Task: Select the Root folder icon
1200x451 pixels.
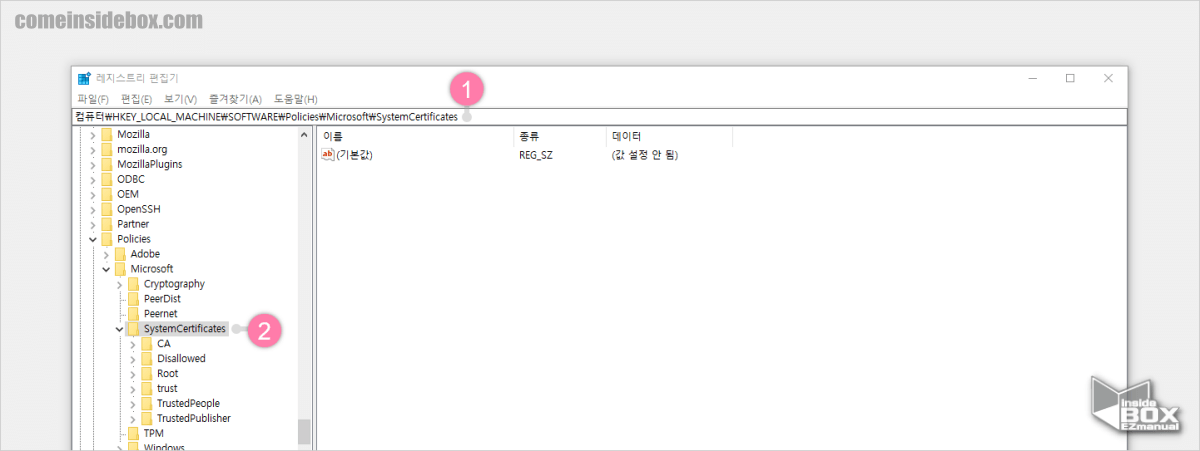Action: pyautogui.click(x=146, y=374)
